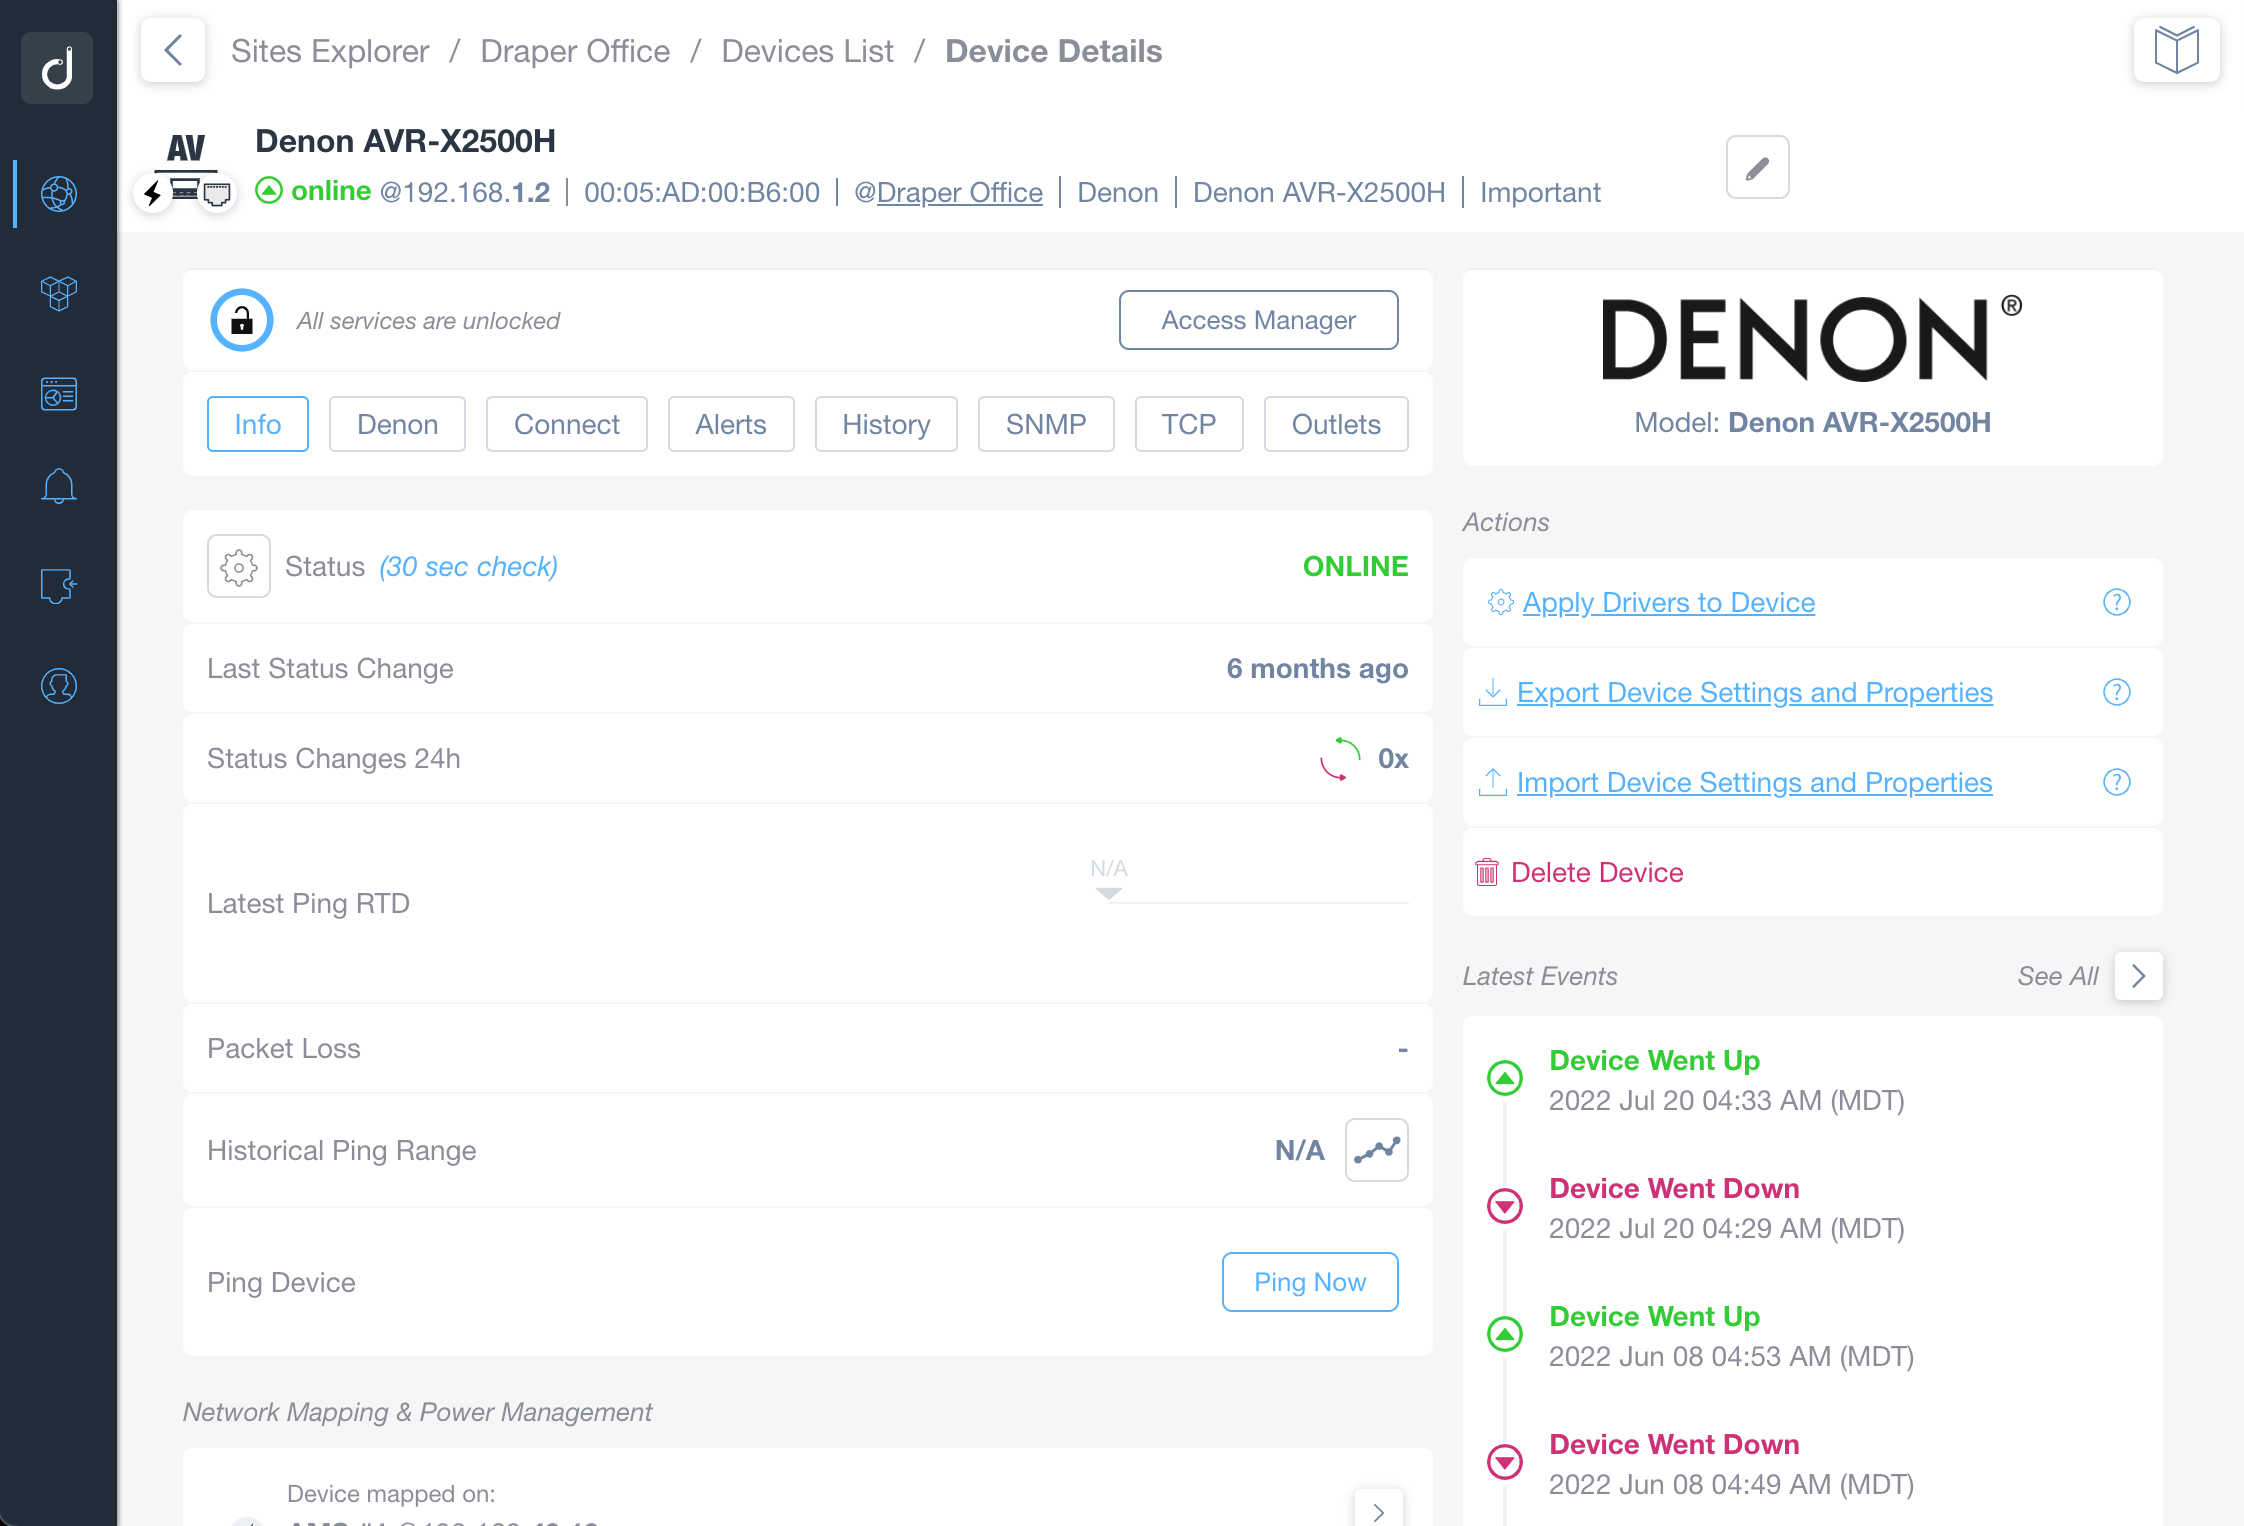The width and height of the screenshot is (2244, 1526).
Task: Click the status check 30 sec interval toggle
Action: click(237, 564)
